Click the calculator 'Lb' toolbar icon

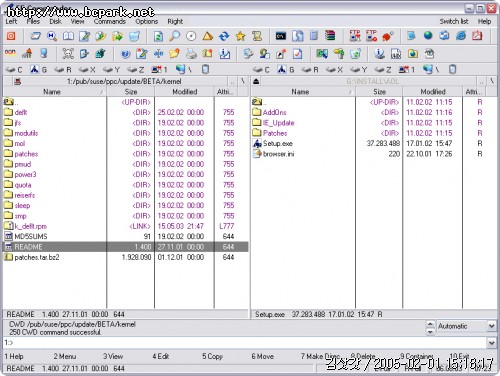tap(396, 54)
